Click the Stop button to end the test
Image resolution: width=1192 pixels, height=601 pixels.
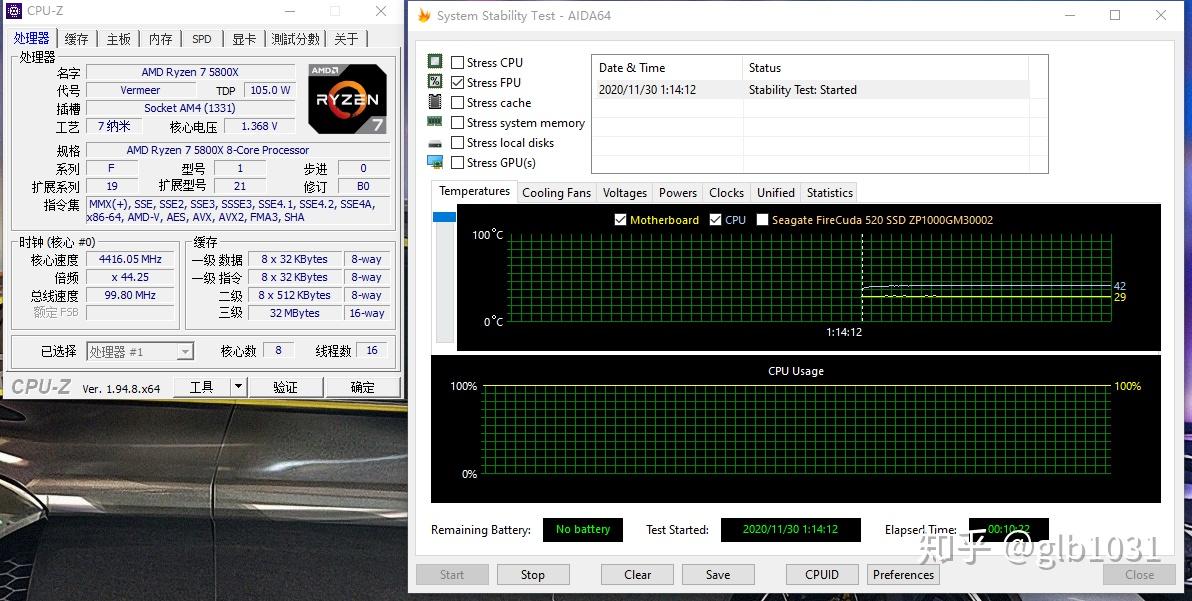click(x=533, y=574)
